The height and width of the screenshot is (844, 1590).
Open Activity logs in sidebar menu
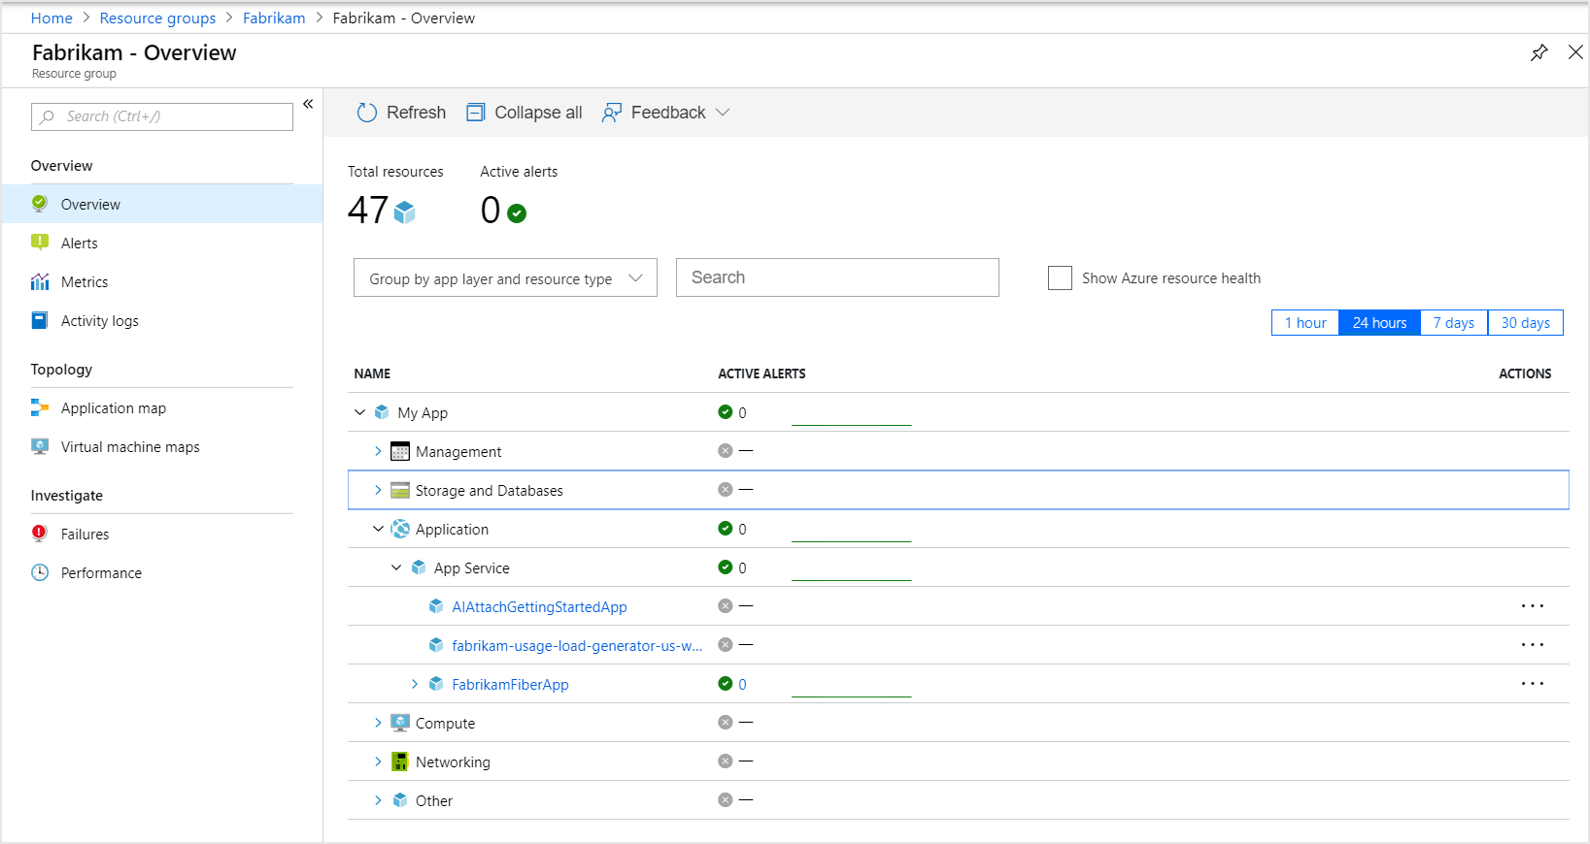pos(99,321)
